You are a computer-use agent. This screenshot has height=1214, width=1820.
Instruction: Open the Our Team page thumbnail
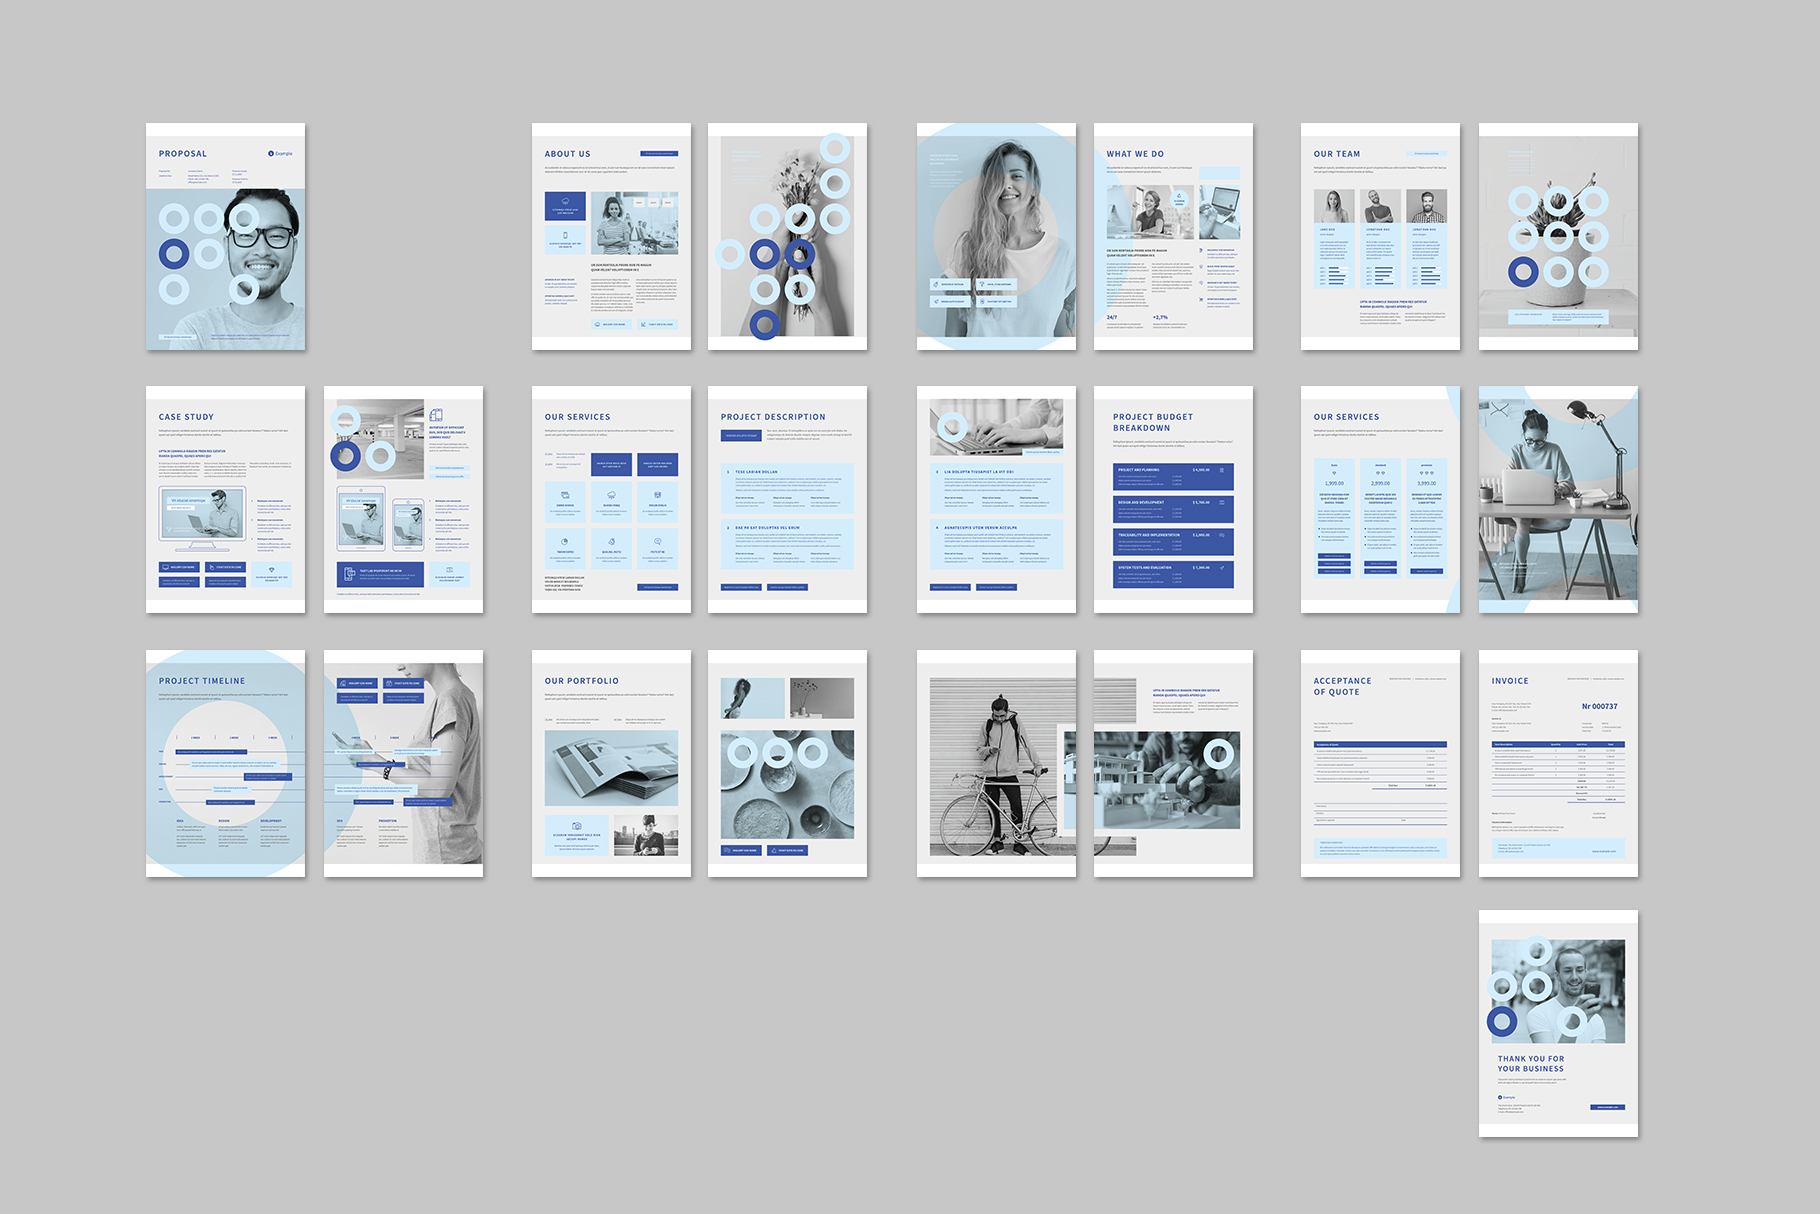[1380, 237]
